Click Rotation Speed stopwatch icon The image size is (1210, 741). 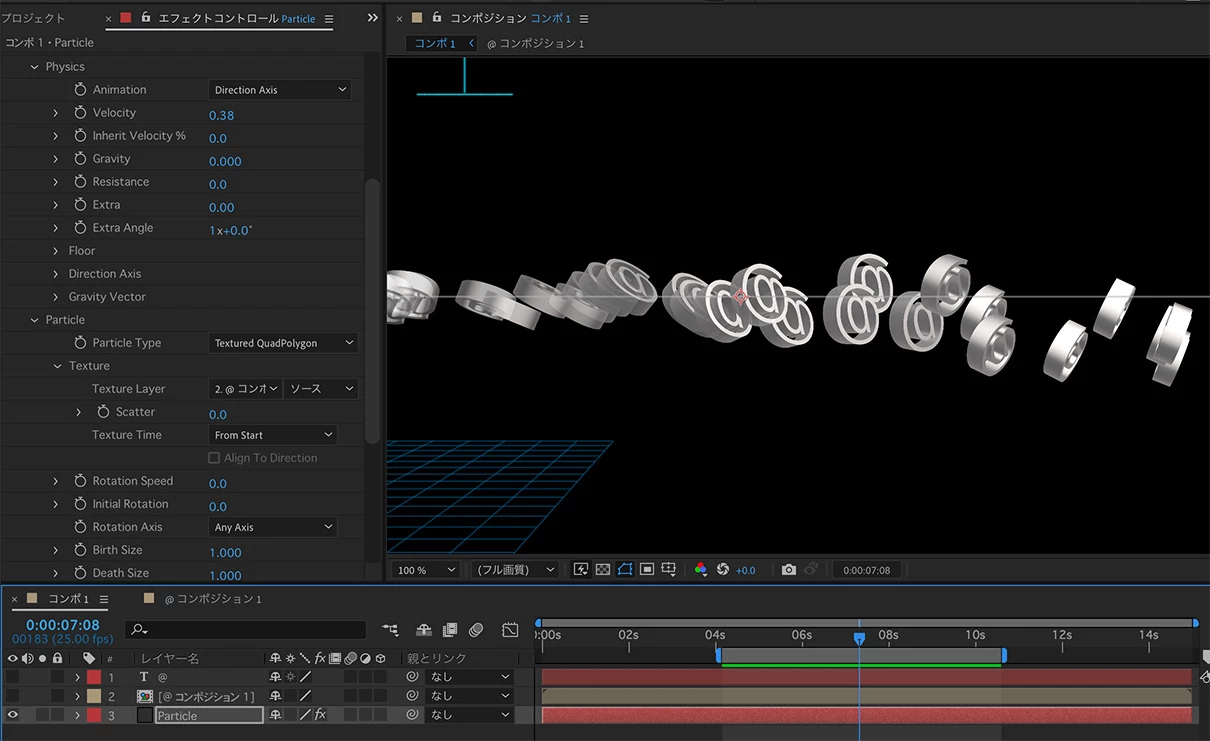point(80,481)
